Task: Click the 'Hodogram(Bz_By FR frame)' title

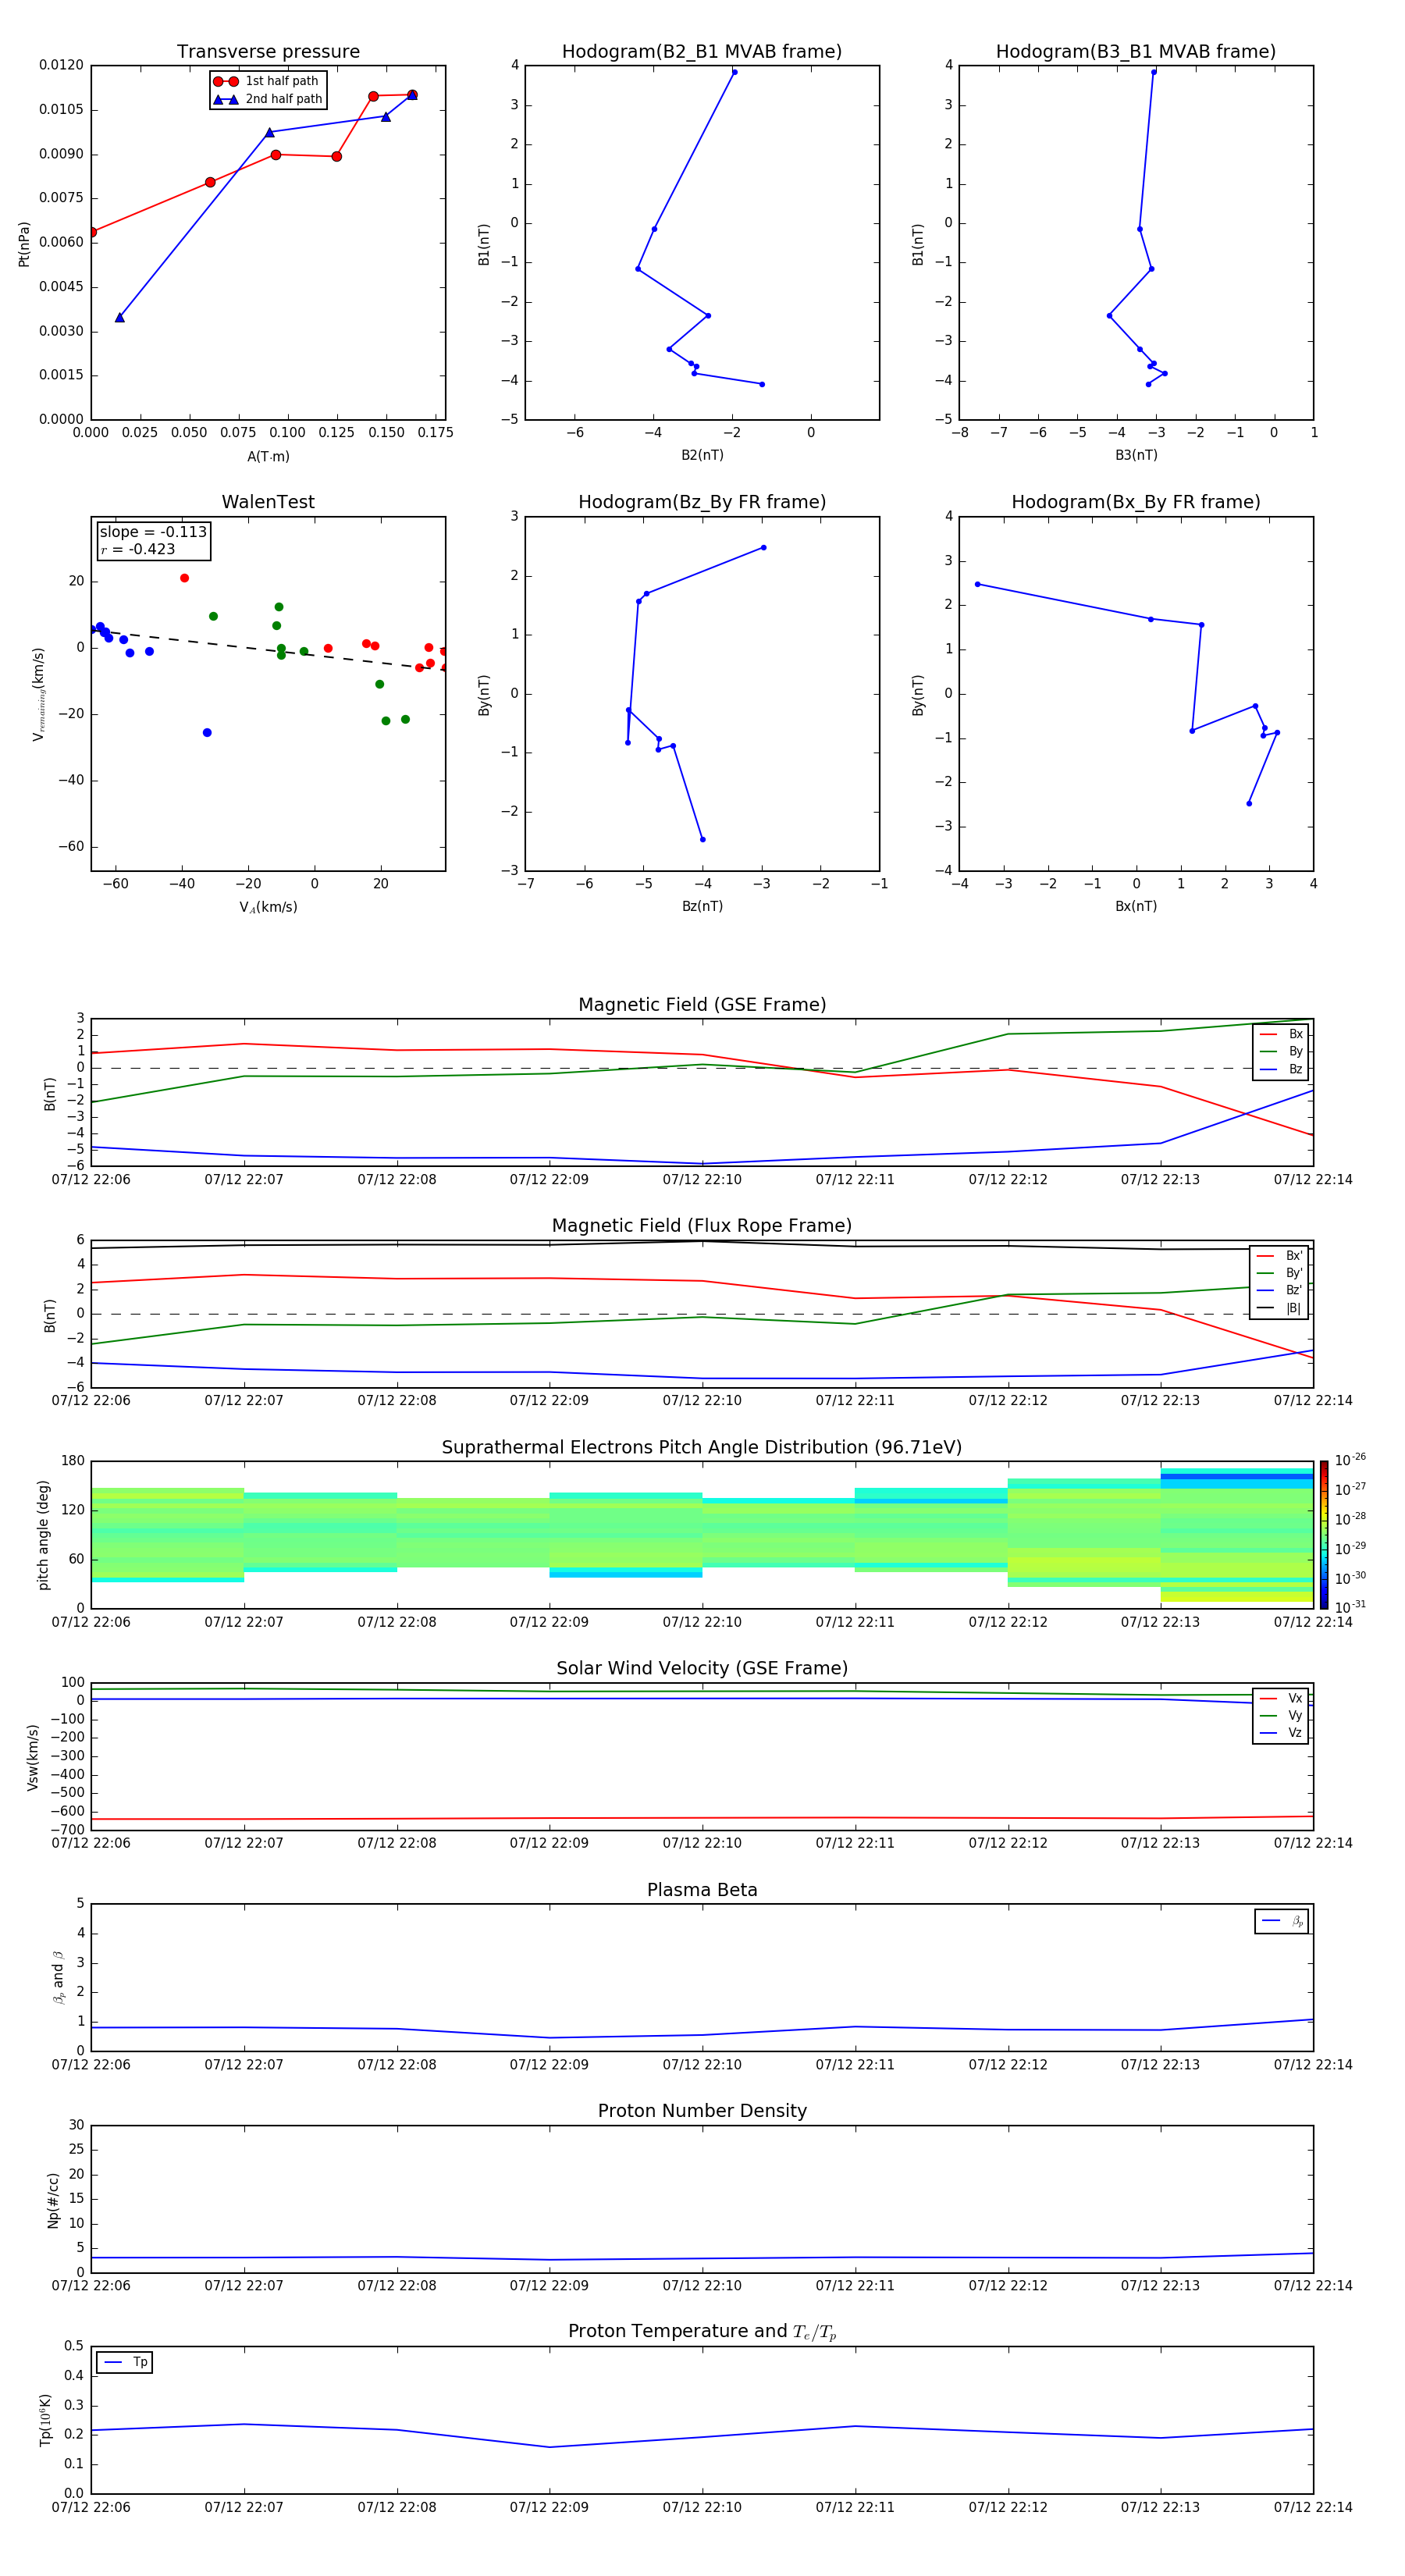Action: [701, 502]
